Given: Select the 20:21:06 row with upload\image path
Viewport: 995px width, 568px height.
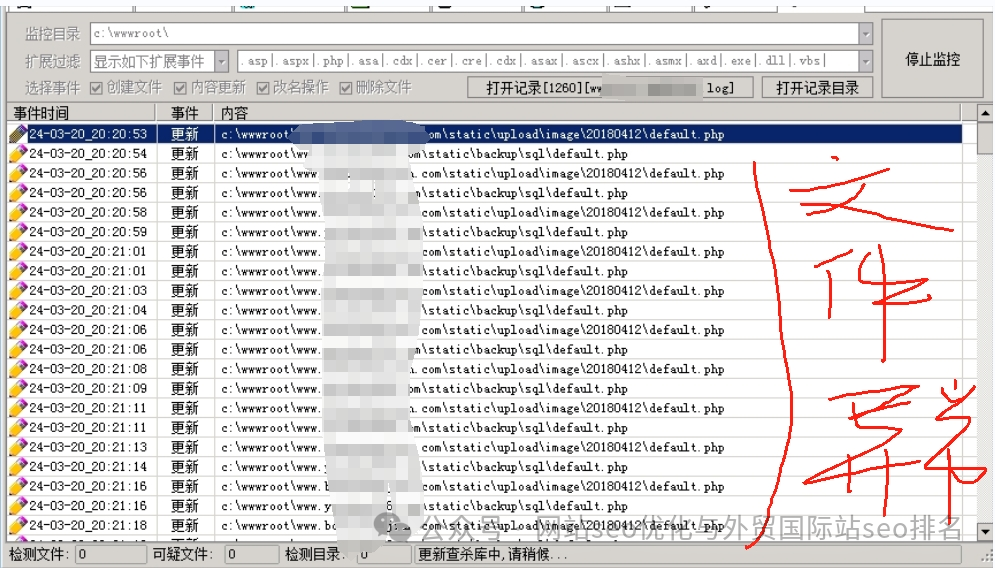Looking at the screenshot, I should coord(485,329).
